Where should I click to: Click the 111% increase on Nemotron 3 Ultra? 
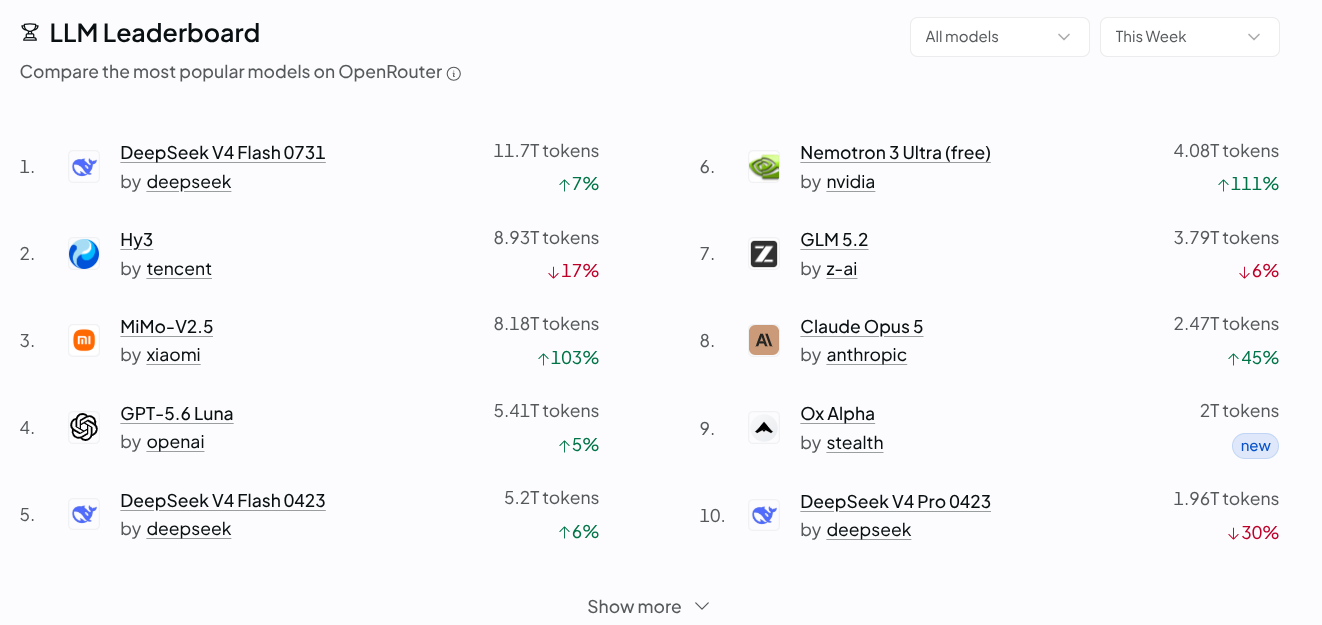tap(1247, 184)
